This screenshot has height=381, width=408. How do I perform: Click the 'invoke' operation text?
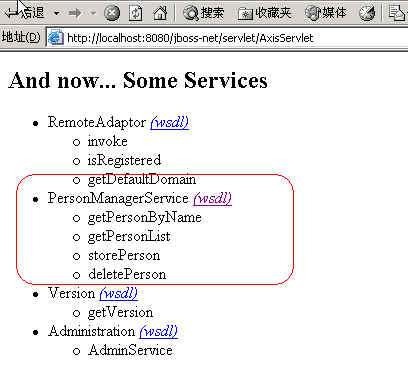point(107,141)
